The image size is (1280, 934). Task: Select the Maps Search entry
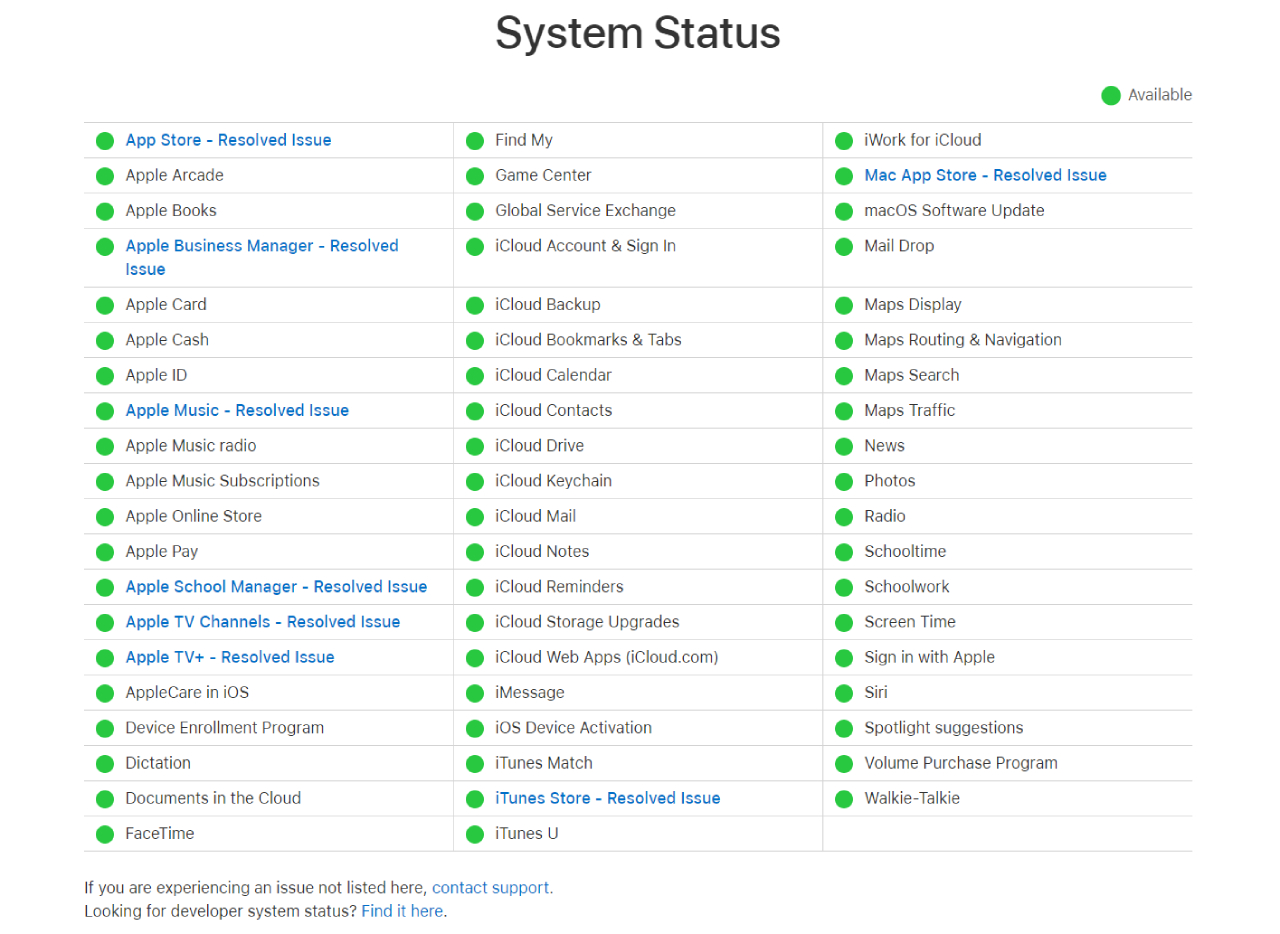pos(911,375)
